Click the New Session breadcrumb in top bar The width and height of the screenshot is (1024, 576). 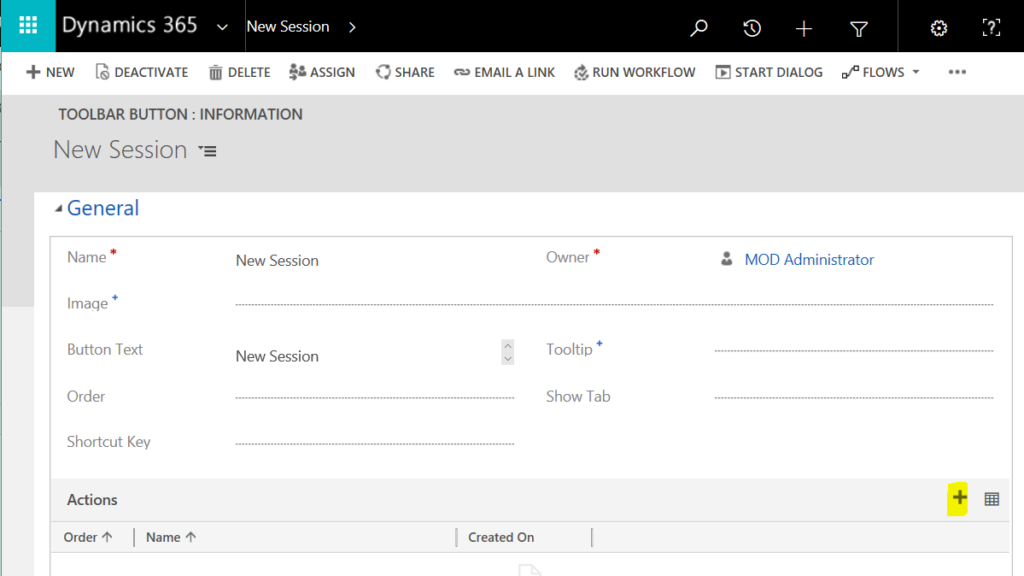pos(288,27)
